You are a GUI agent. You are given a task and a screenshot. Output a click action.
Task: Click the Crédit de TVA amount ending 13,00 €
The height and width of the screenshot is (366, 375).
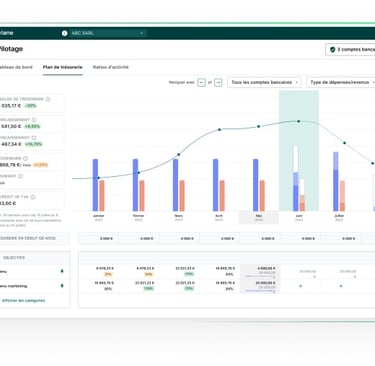coord(8,203)
